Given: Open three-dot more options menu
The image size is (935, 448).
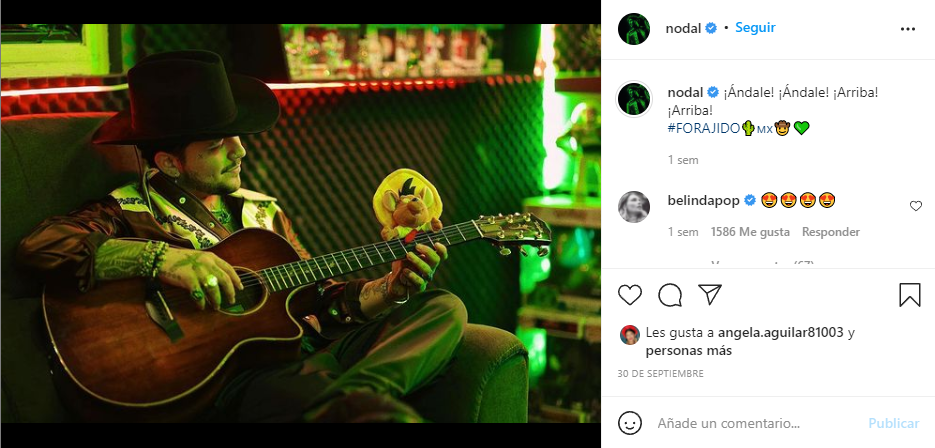Looking at the screenshot, I should tap(908, 29).
